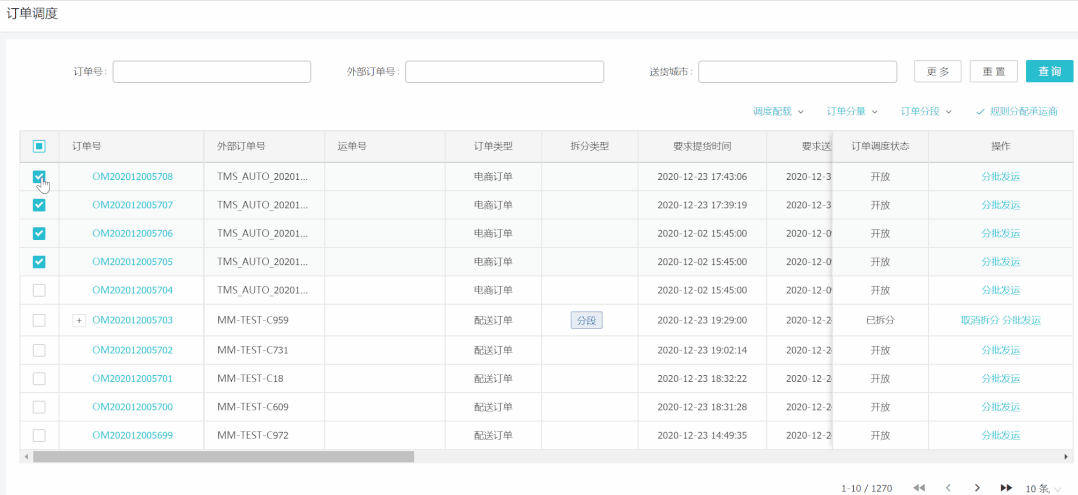Click the 分段 tag in split type column

(587, 320)
